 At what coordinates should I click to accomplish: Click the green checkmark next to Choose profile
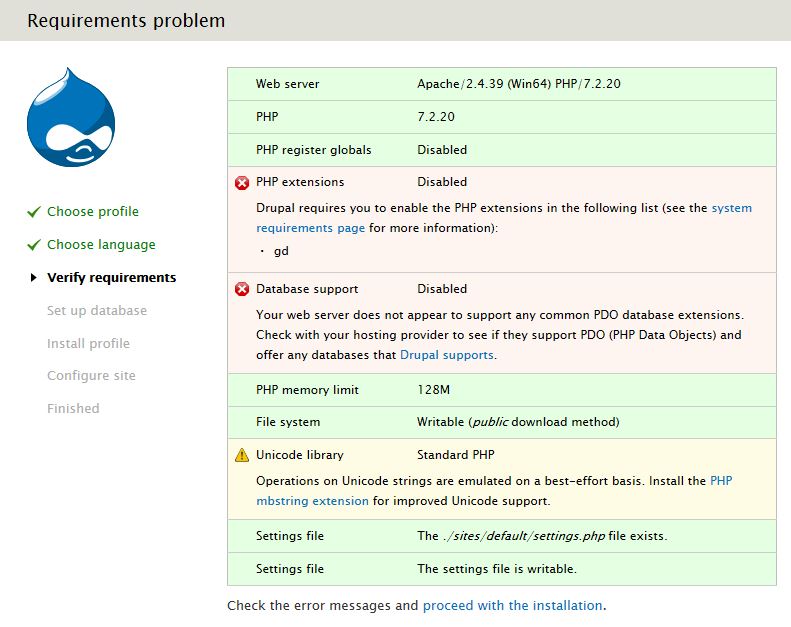pos(34,212)
